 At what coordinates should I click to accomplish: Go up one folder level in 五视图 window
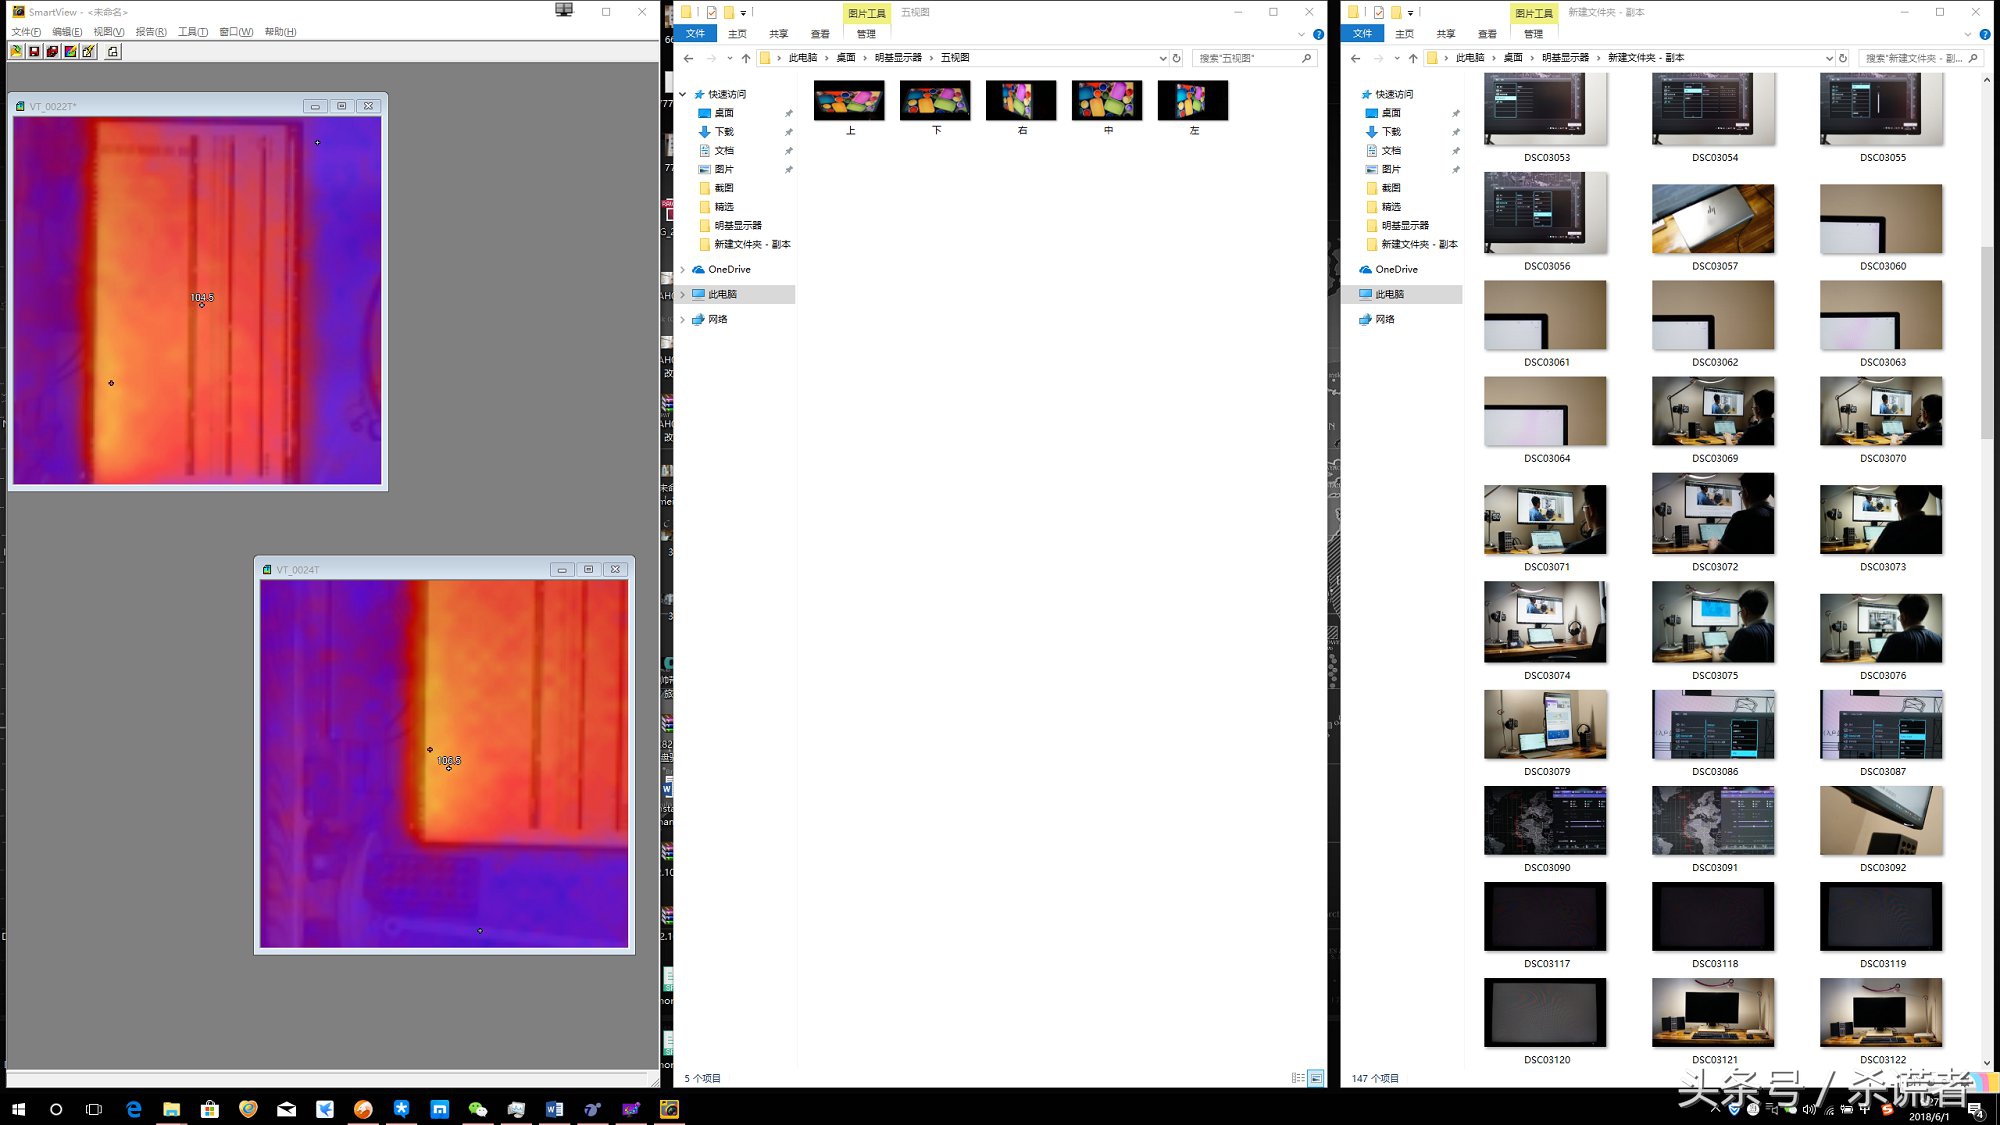[x=745, y=58]
